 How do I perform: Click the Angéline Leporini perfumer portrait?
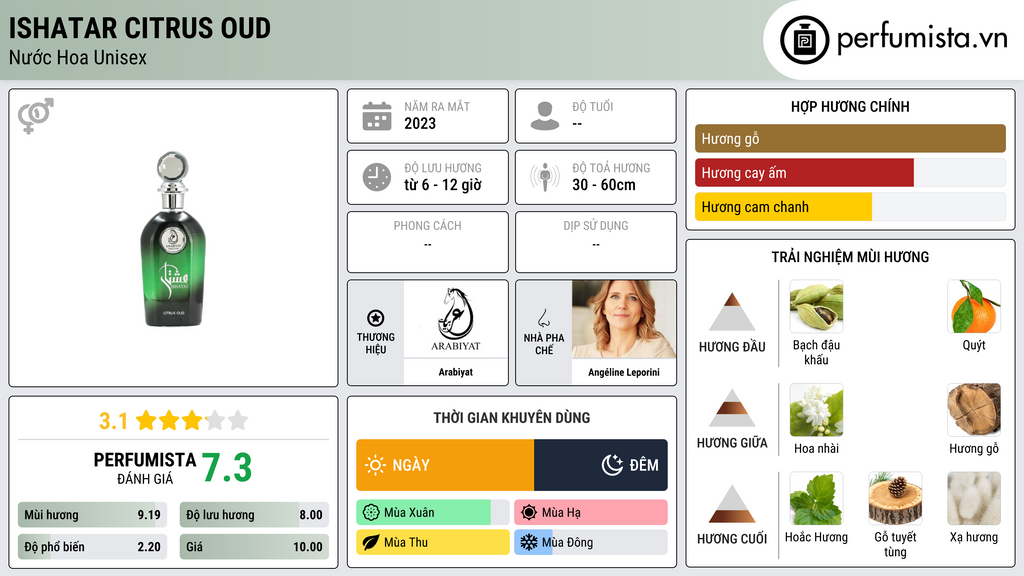click(x=624, y=319)
